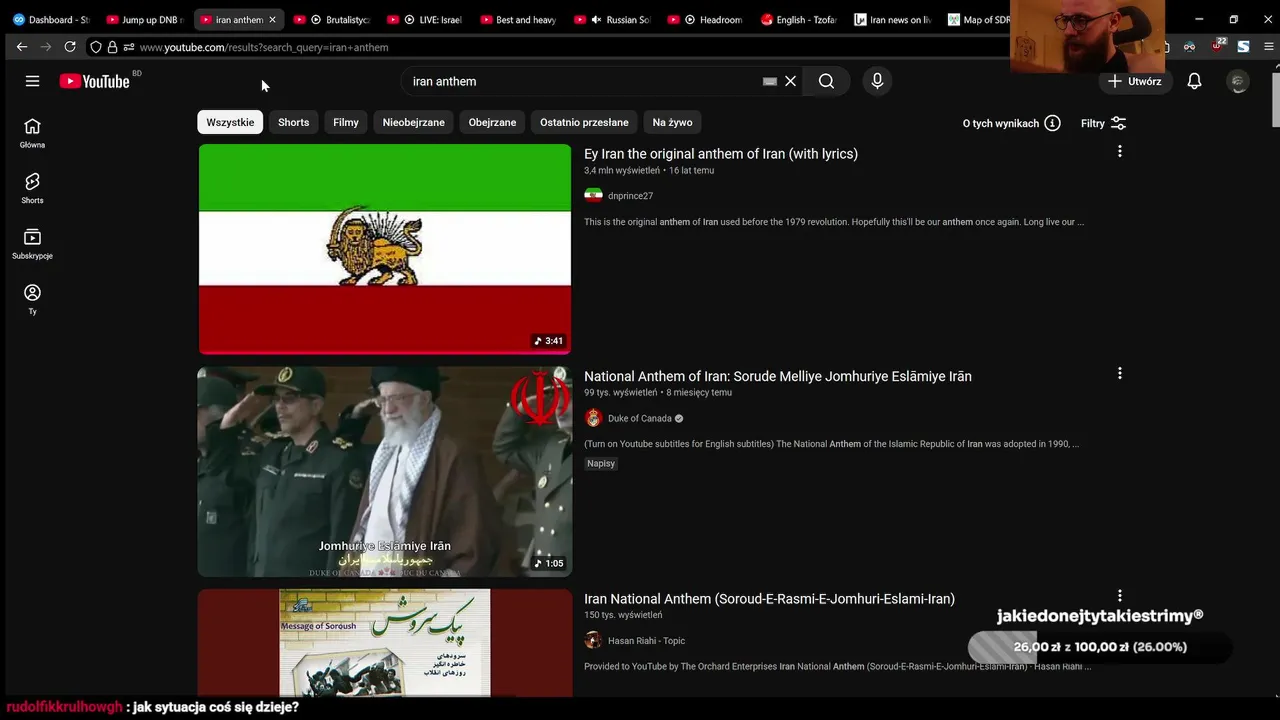Go back in browser
This screenshot has height=720, width=1280.
coord(22,47)
